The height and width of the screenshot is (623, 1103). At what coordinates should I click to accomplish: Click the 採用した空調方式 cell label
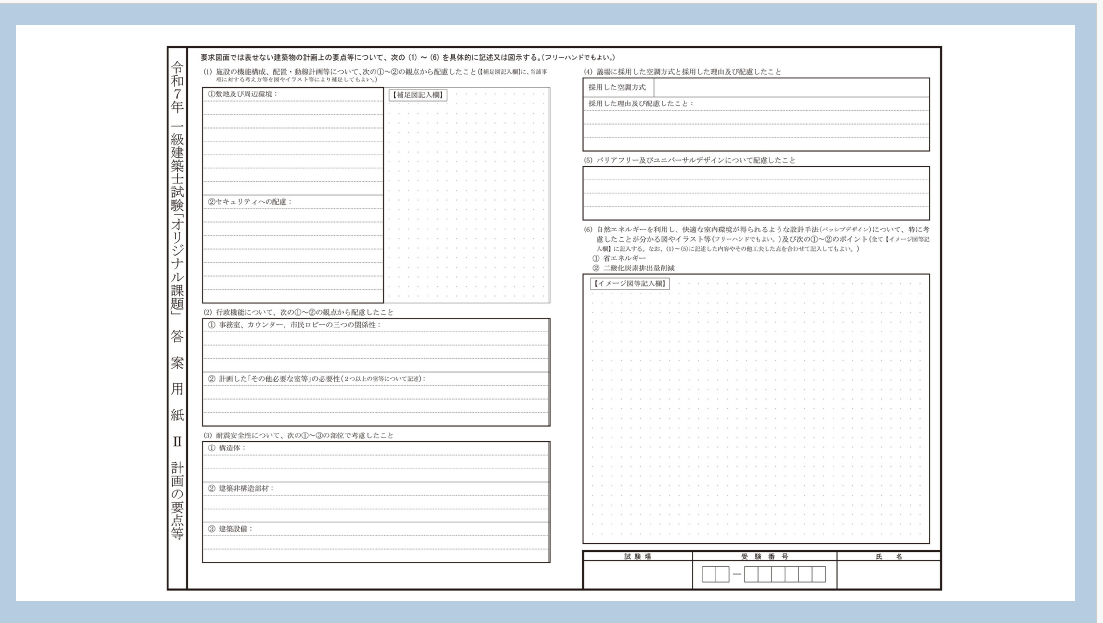(618, 87)
